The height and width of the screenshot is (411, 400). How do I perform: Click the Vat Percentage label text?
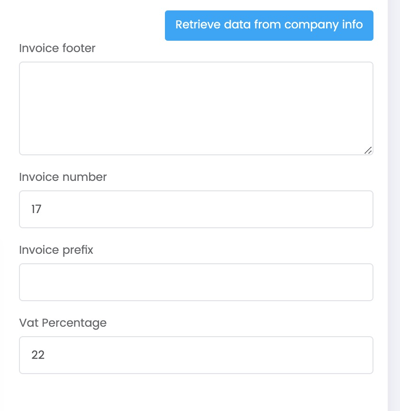(x=63, y=323)
